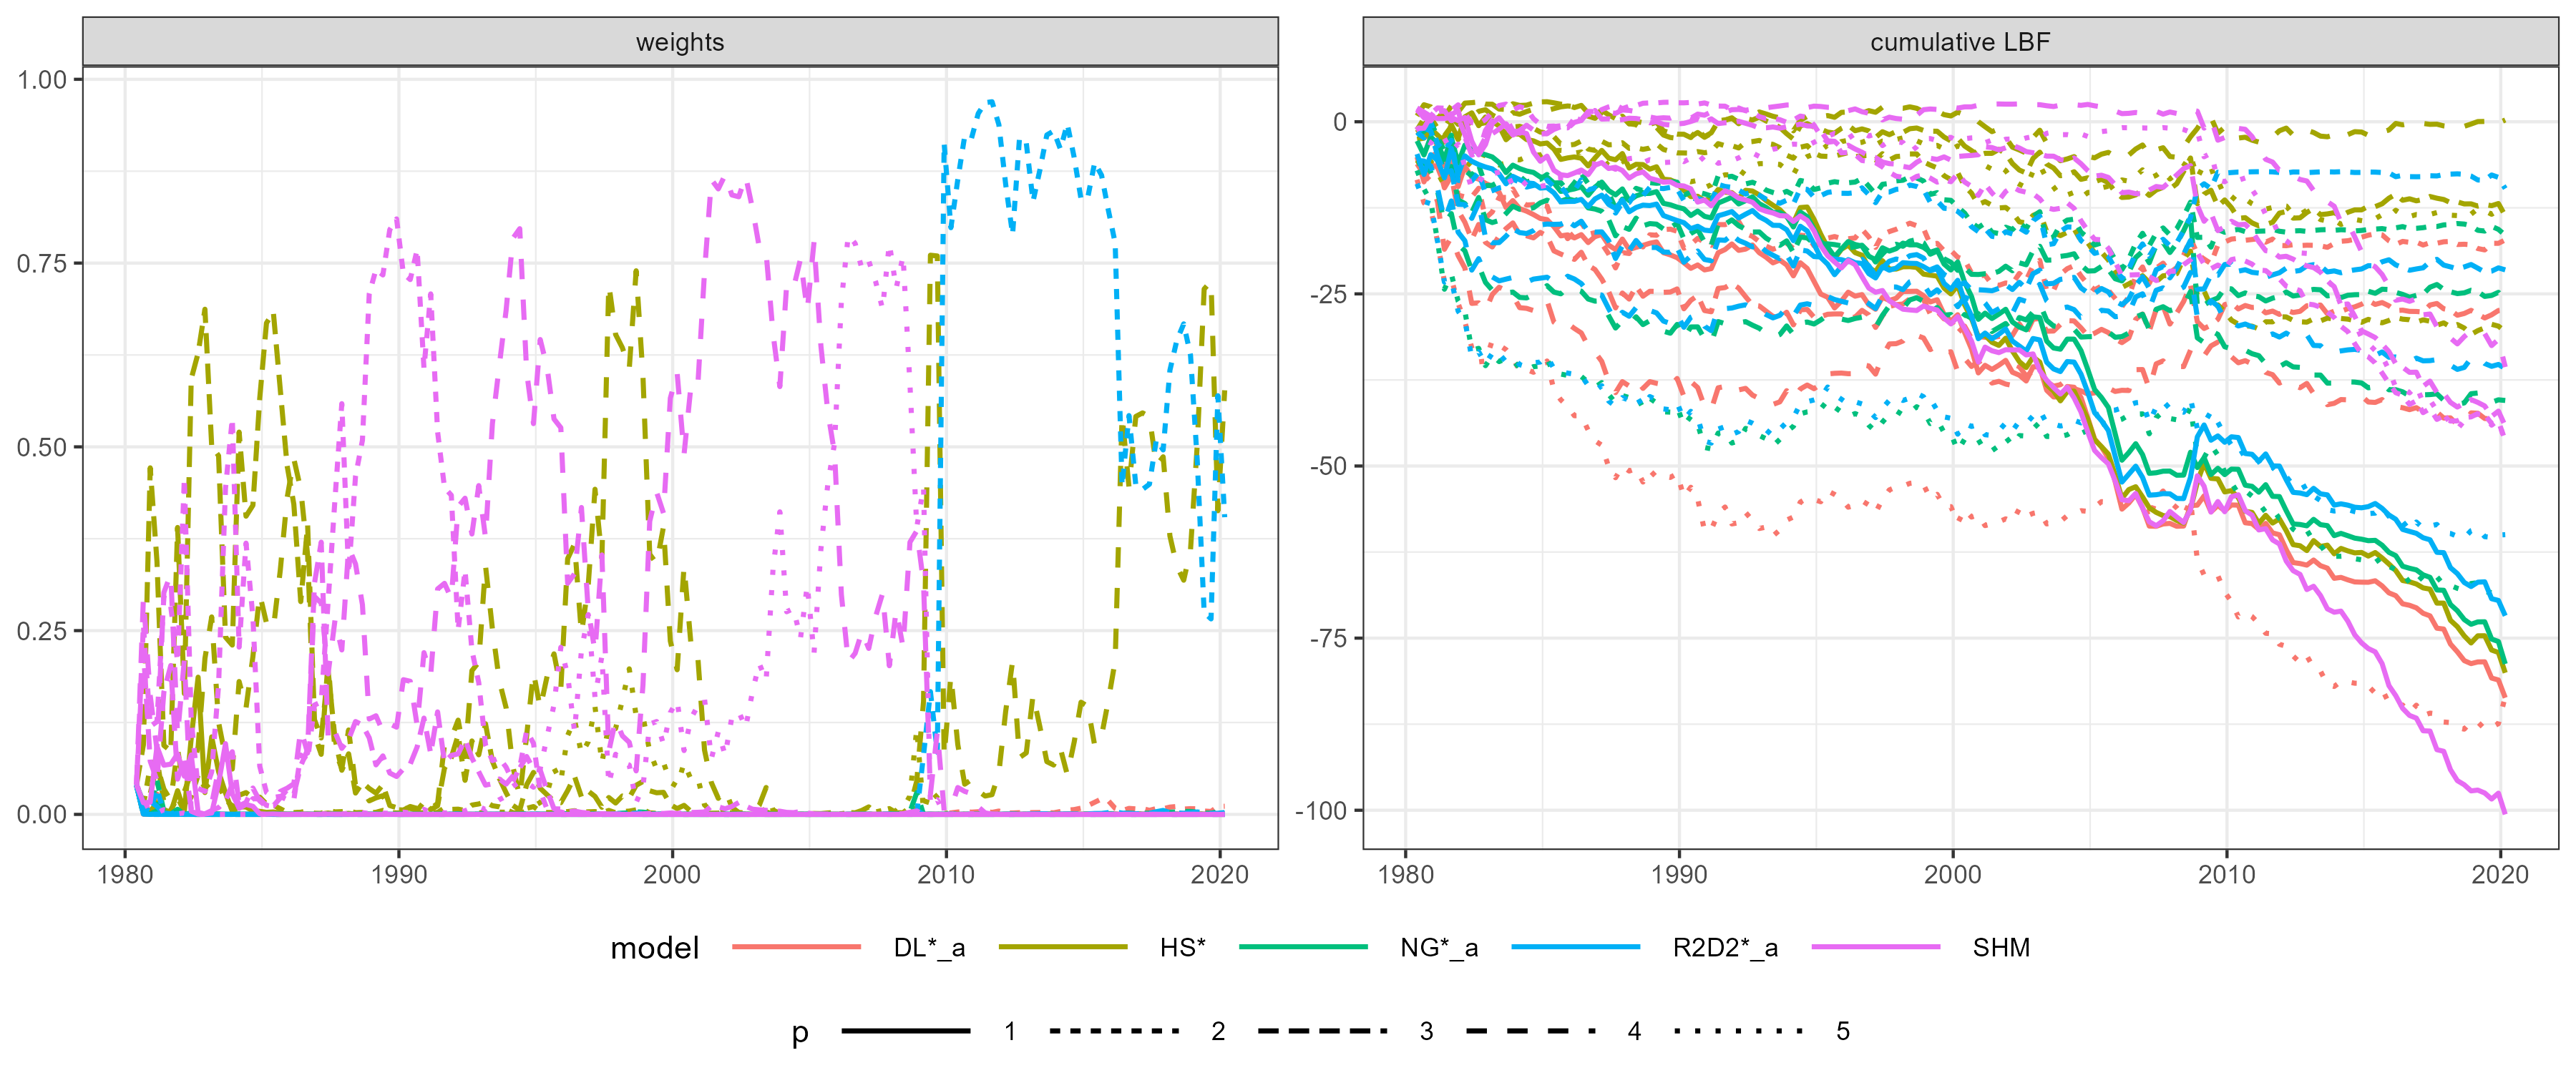Image resolution: width=2576 pixels, height=1073 pixels.
Task: Click the R2D2*_a legend text label
Action: point(1725,947)
